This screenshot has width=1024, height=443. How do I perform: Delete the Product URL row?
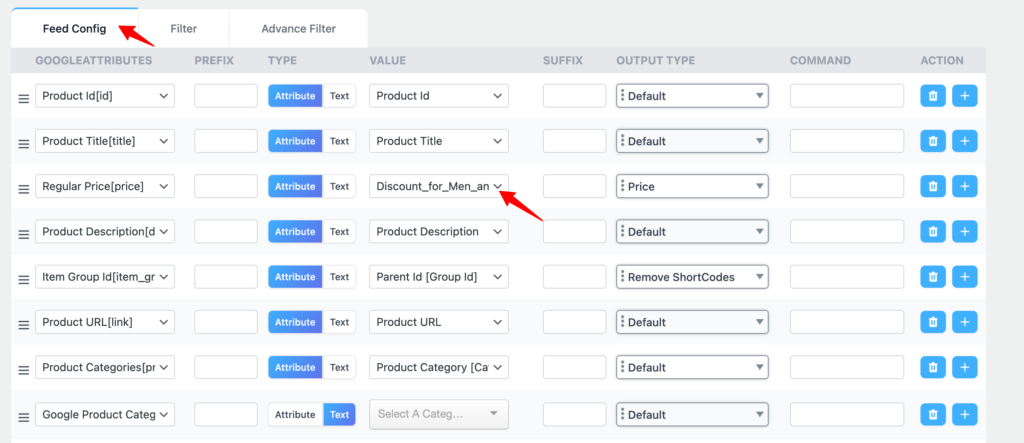[x=933, y=322]
